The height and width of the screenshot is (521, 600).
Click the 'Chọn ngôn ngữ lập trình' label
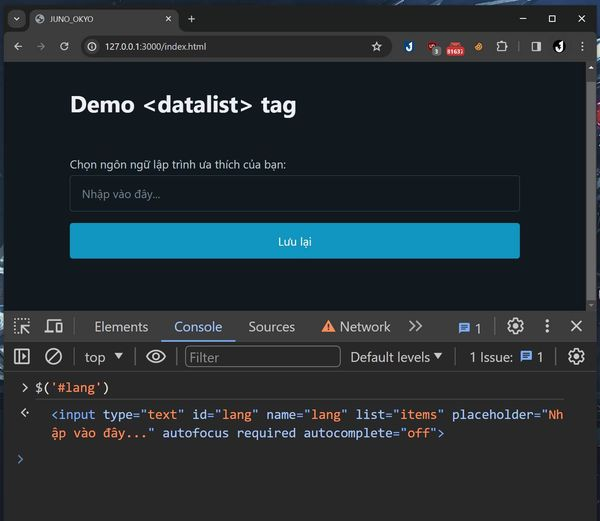178,164
